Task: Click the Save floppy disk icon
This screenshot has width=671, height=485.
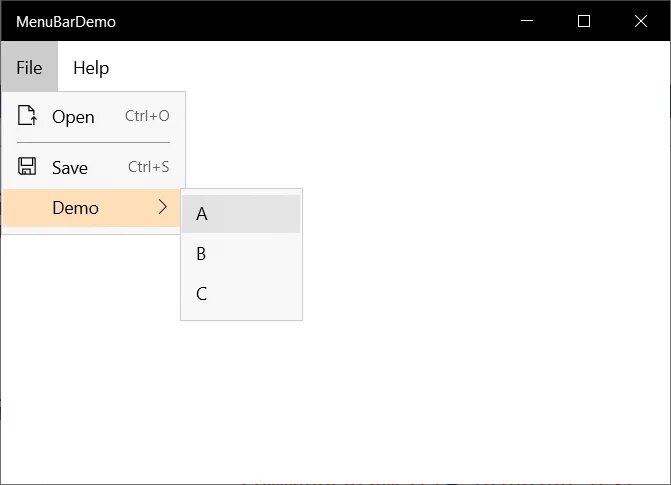Action: [28, 167]
